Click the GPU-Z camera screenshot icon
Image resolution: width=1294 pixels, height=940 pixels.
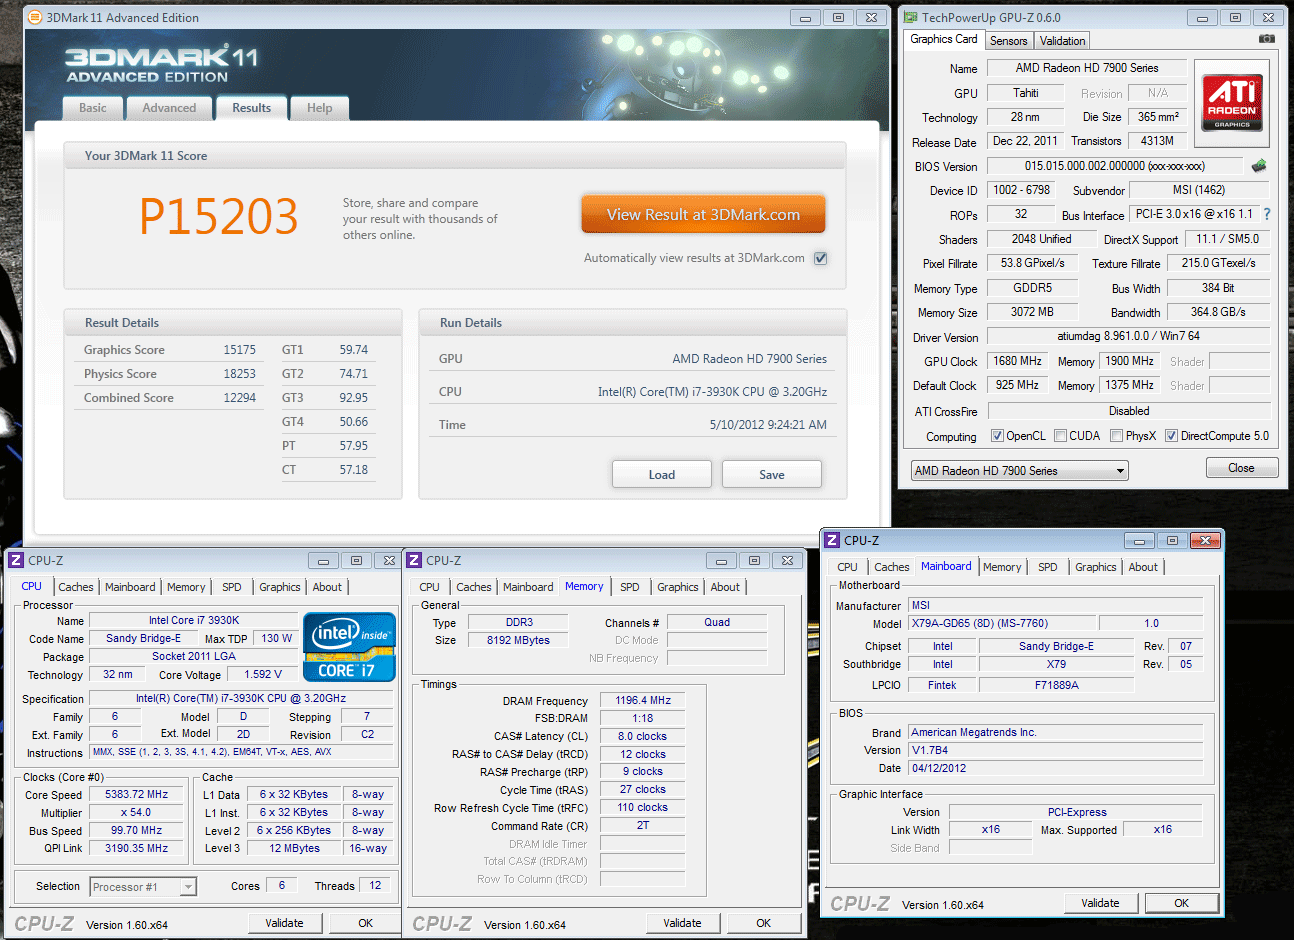click(1267, 39)
